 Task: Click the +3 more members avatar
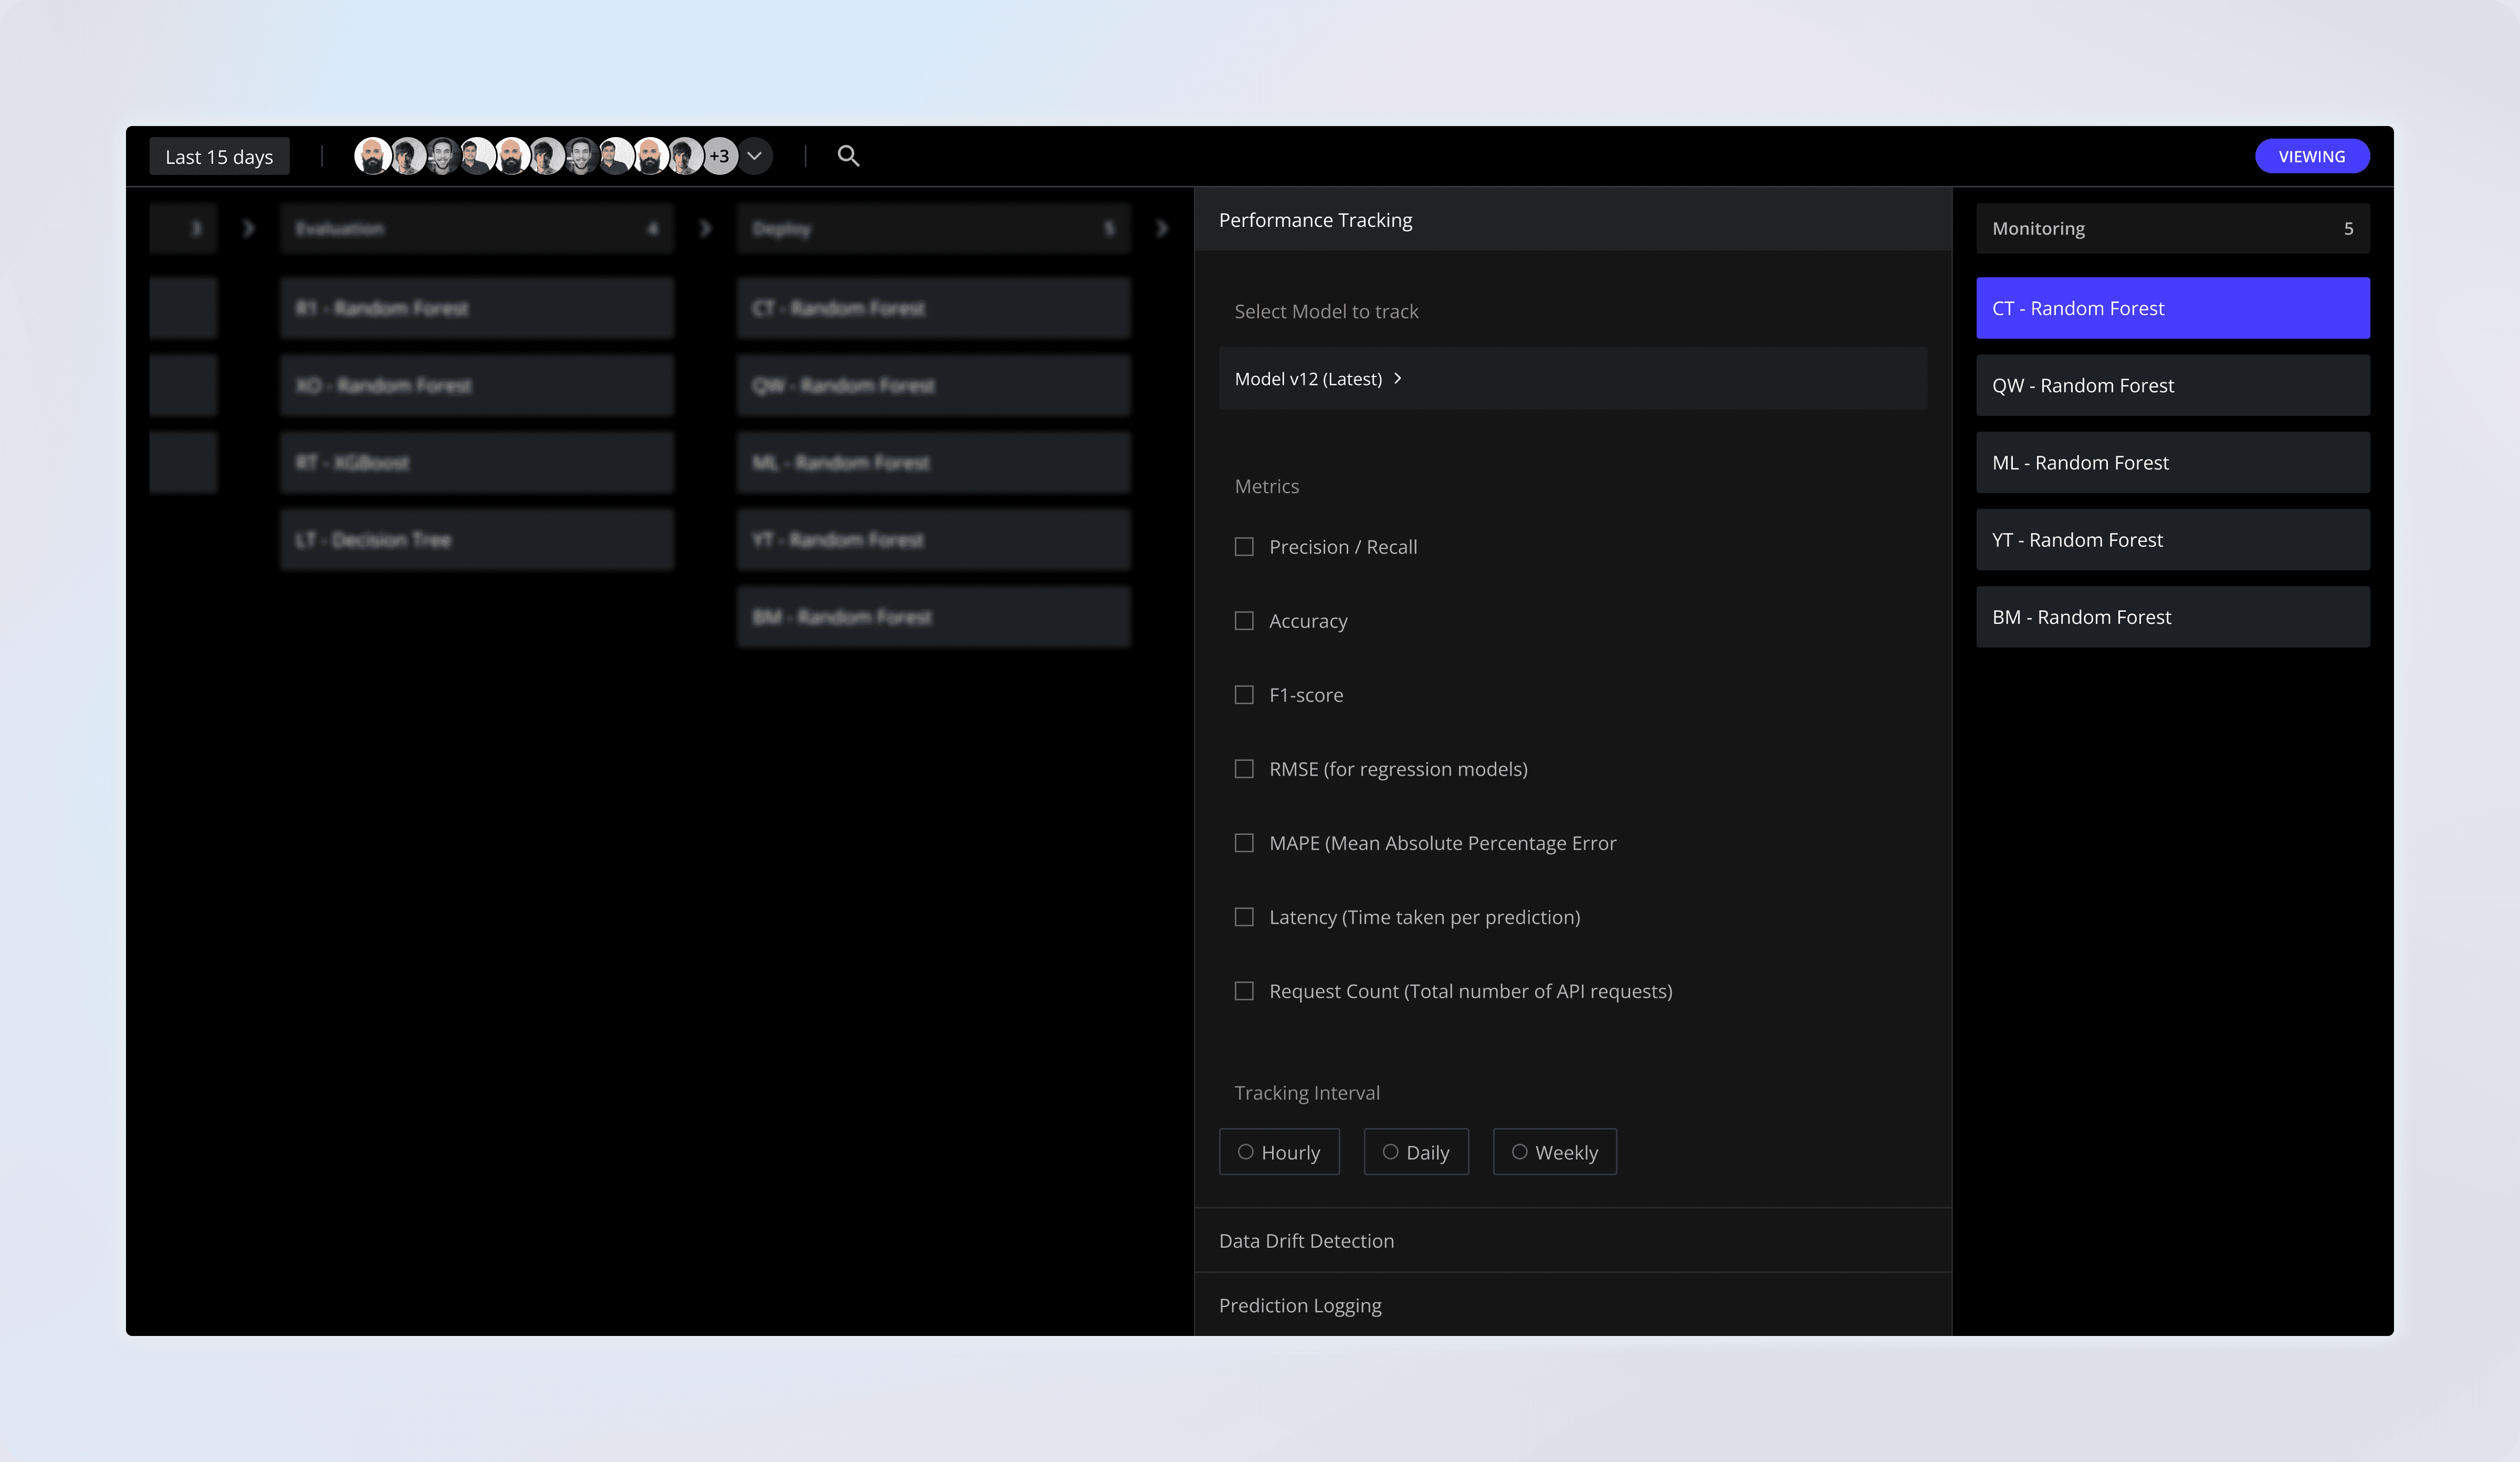click(720, 156)
